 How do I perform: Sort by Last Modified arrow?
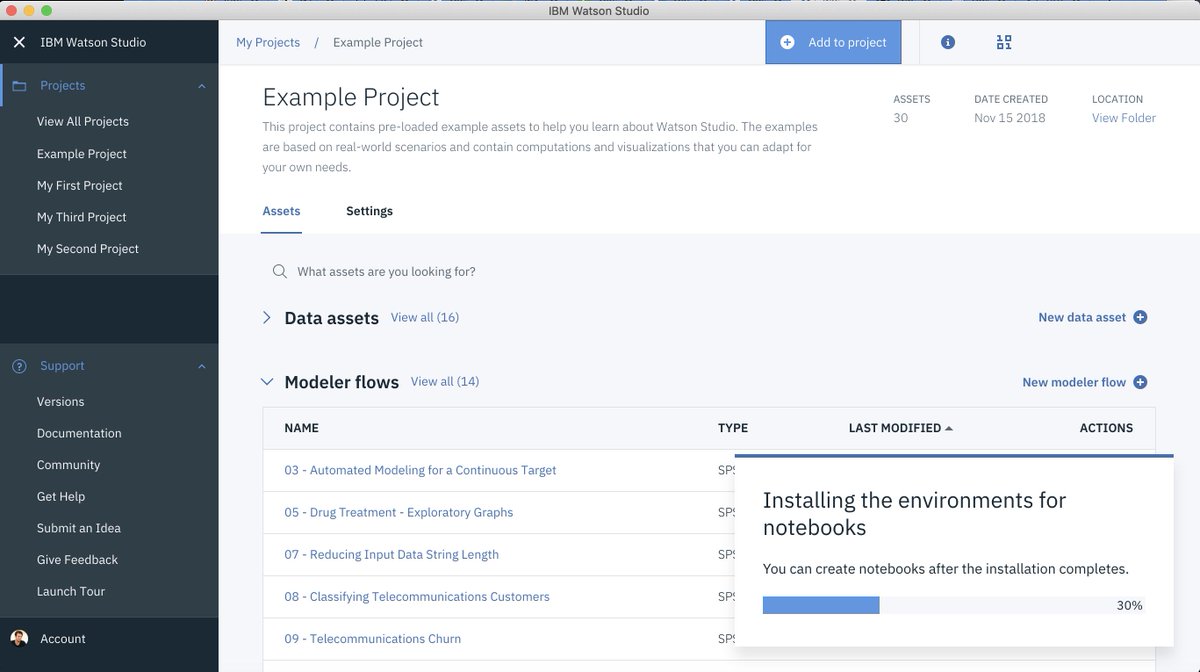coord(949,428)
